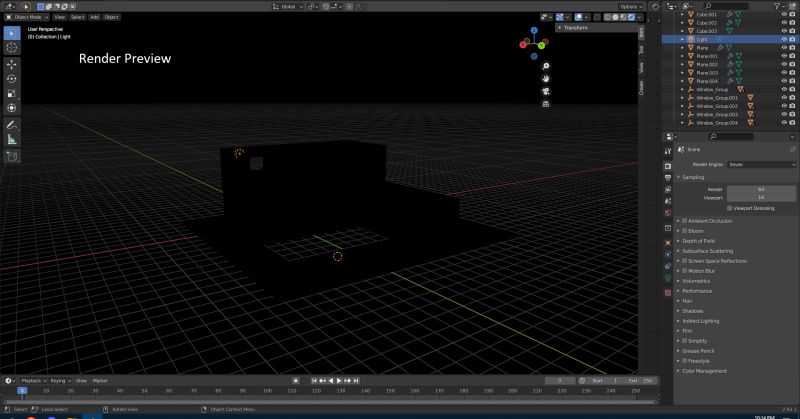This screenshot has height=419, width=800.
Task: Collapse the Sampling panel
Action: (x=693, y=177)
